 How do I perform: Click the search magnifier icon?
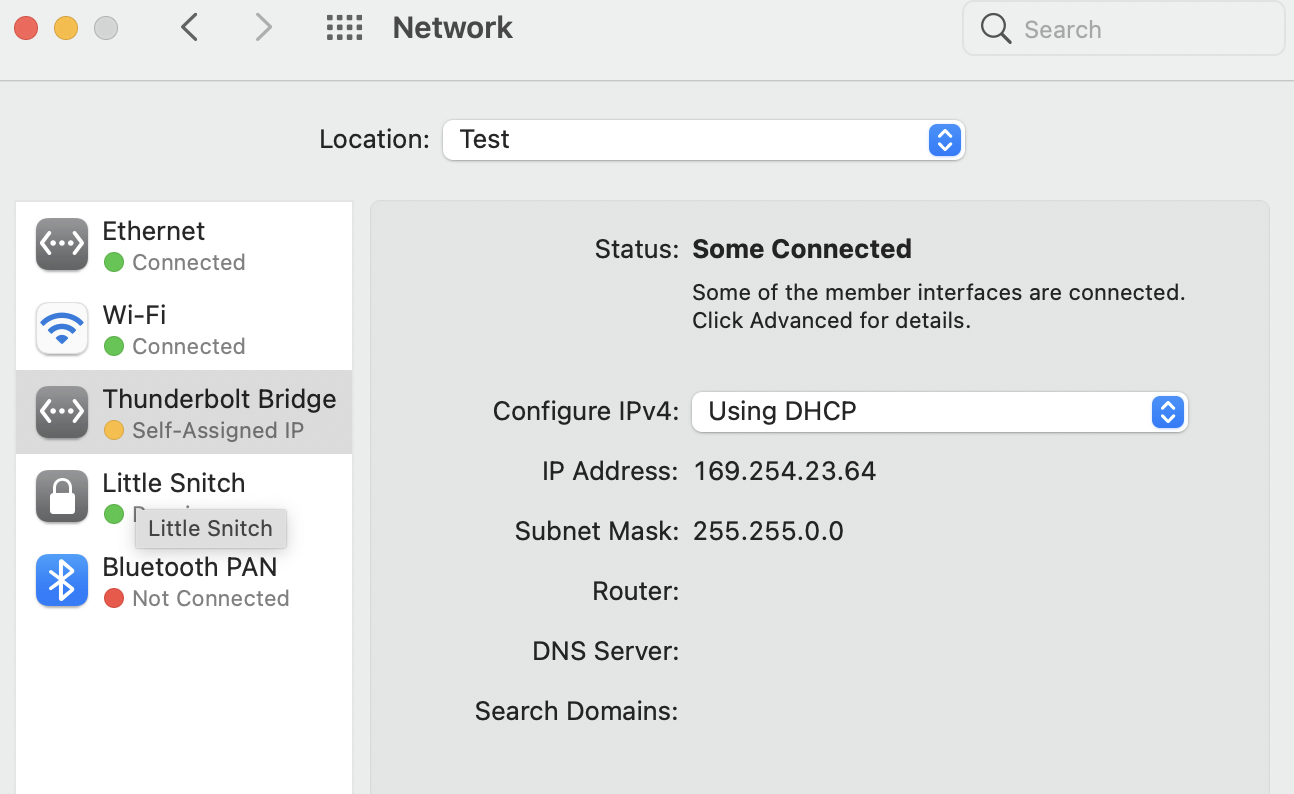point(995,29)
